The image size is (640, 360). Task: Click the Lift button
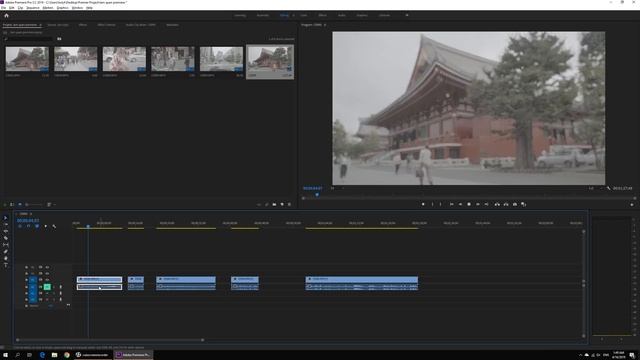coord(497,204)
